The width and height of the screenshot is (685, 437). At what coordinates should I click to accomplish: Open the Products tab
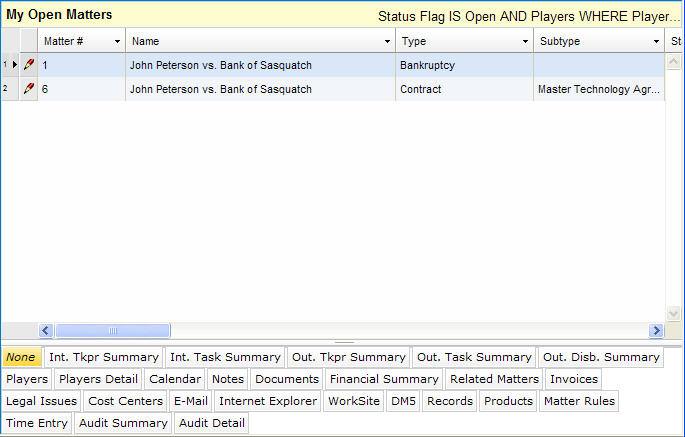coord(508,401)
